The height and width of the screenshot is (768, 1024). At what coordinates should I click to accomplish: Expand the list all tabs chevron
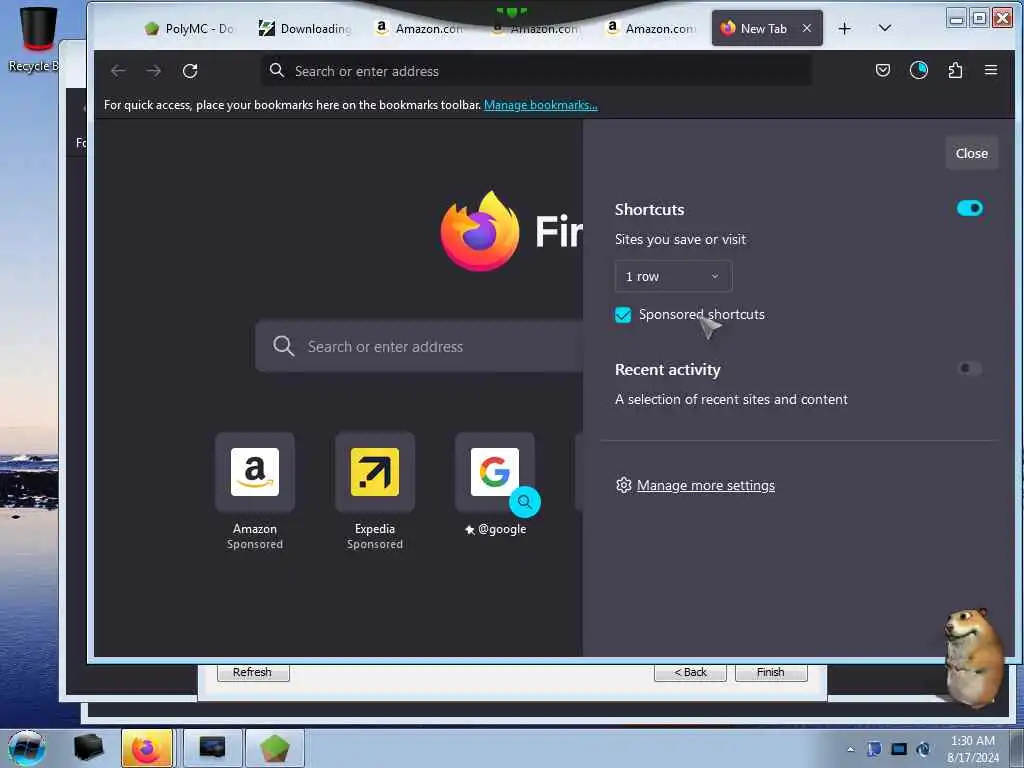[x=885, y=28]
